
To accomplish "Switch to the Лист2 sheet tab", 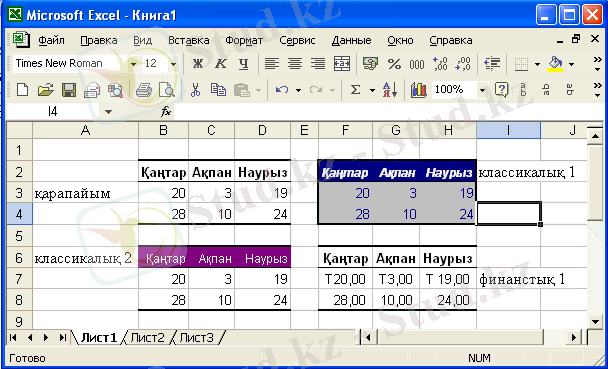I will coord(148,338).
